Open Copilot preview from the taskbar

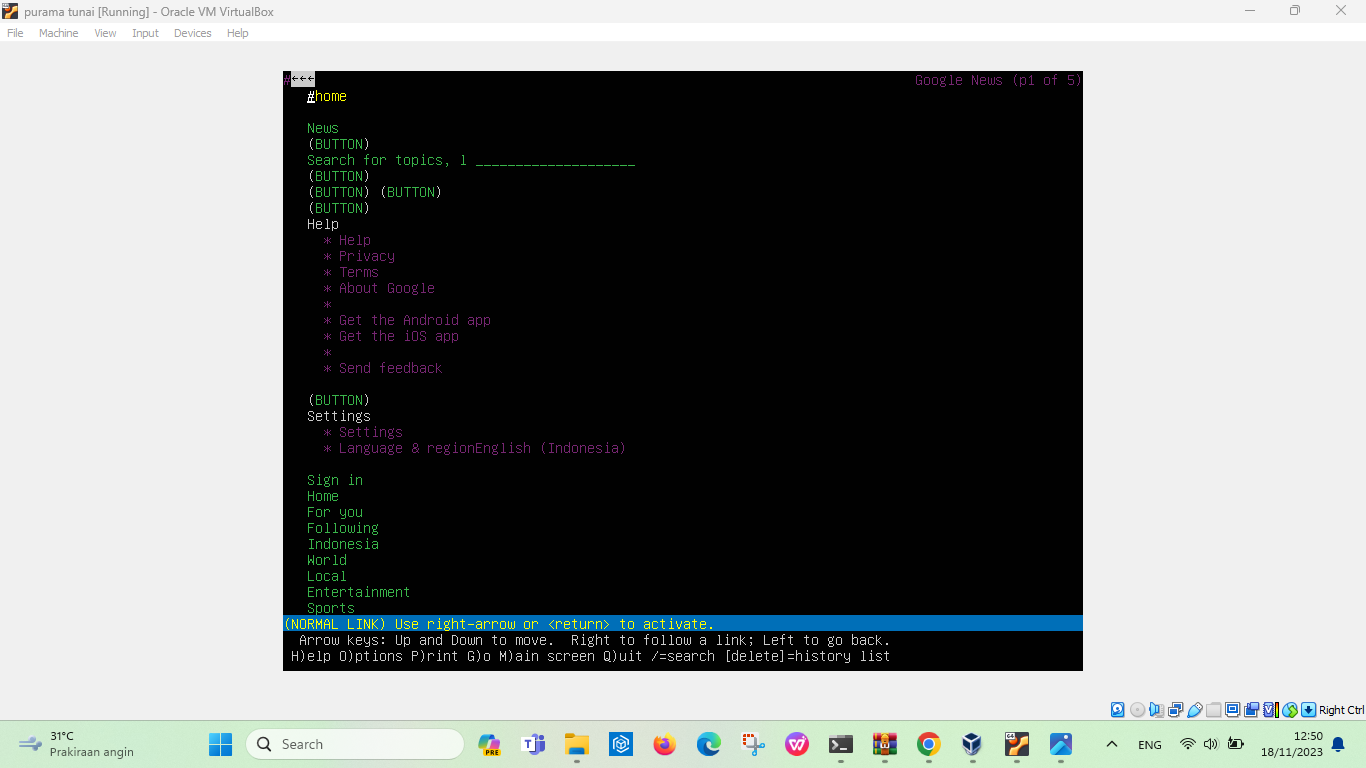click(489, 744)
